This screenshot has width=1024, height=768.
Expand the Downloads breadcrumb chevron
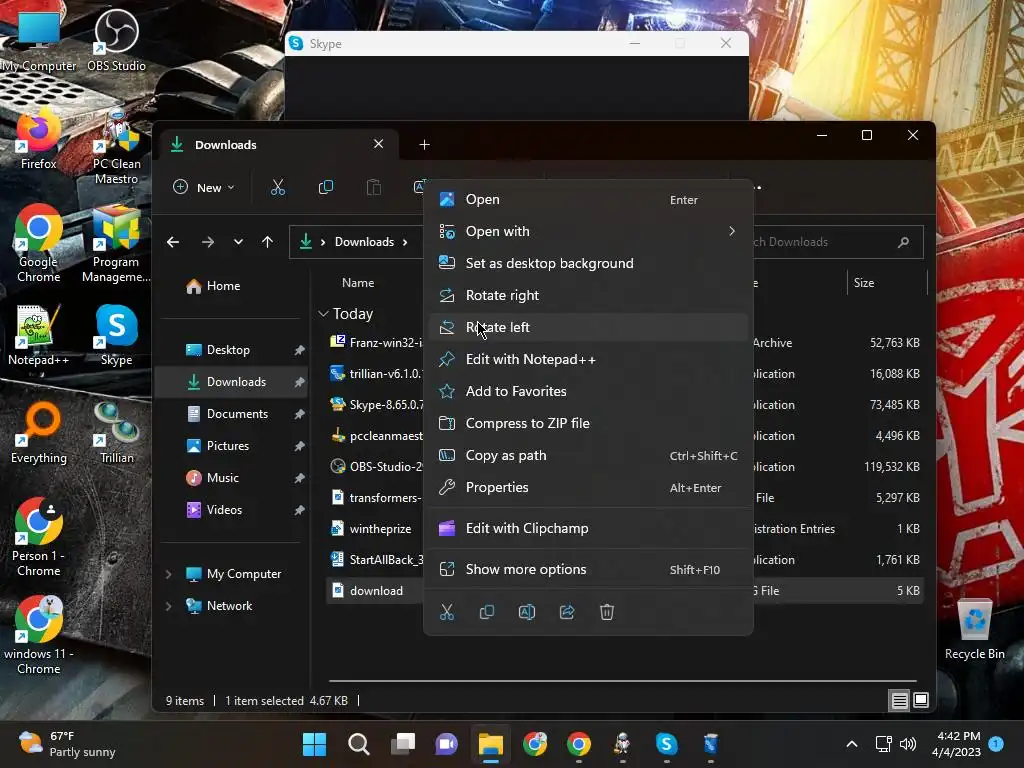(x=405, y=242)
